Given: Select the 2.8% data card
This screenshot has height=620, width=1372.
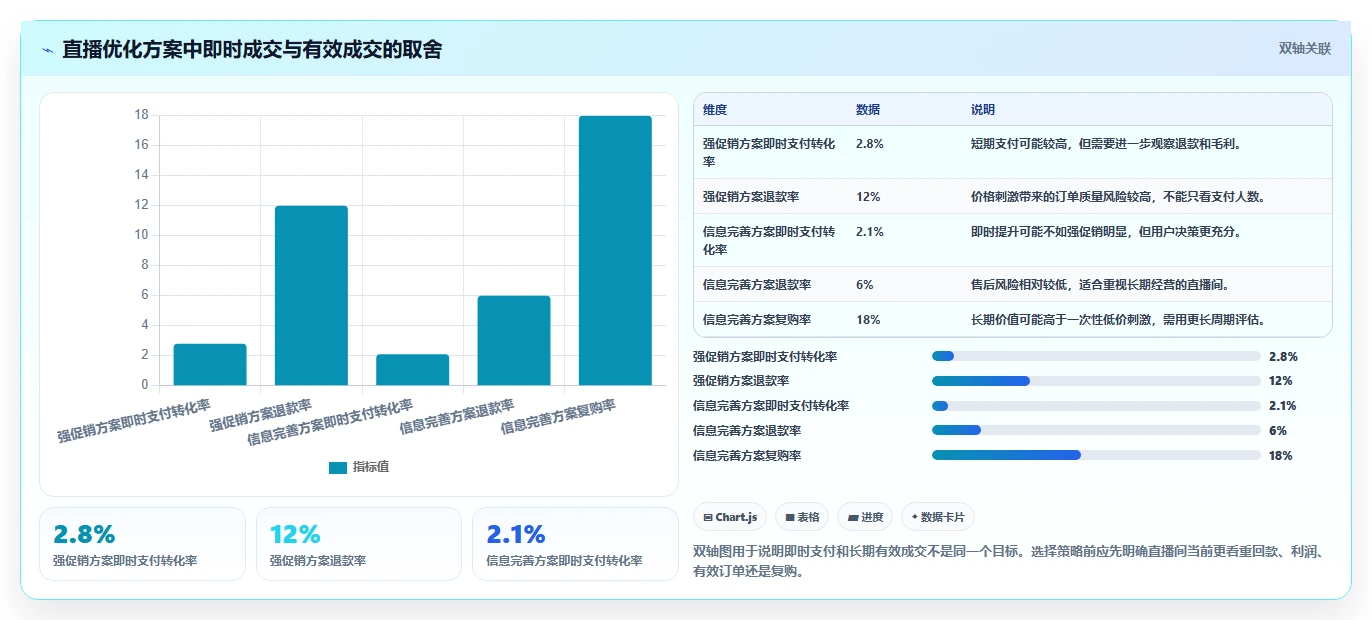Looking at the screenshot, I should [x=142, y=544].
